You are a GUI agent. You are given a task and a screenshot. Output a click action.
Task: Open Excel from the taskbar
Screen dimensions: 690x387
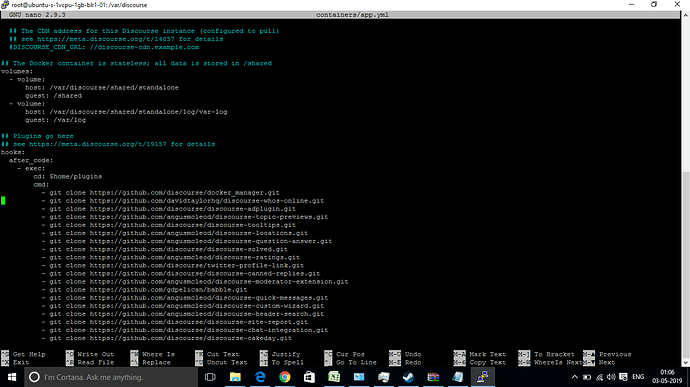(x=334, y=377)
